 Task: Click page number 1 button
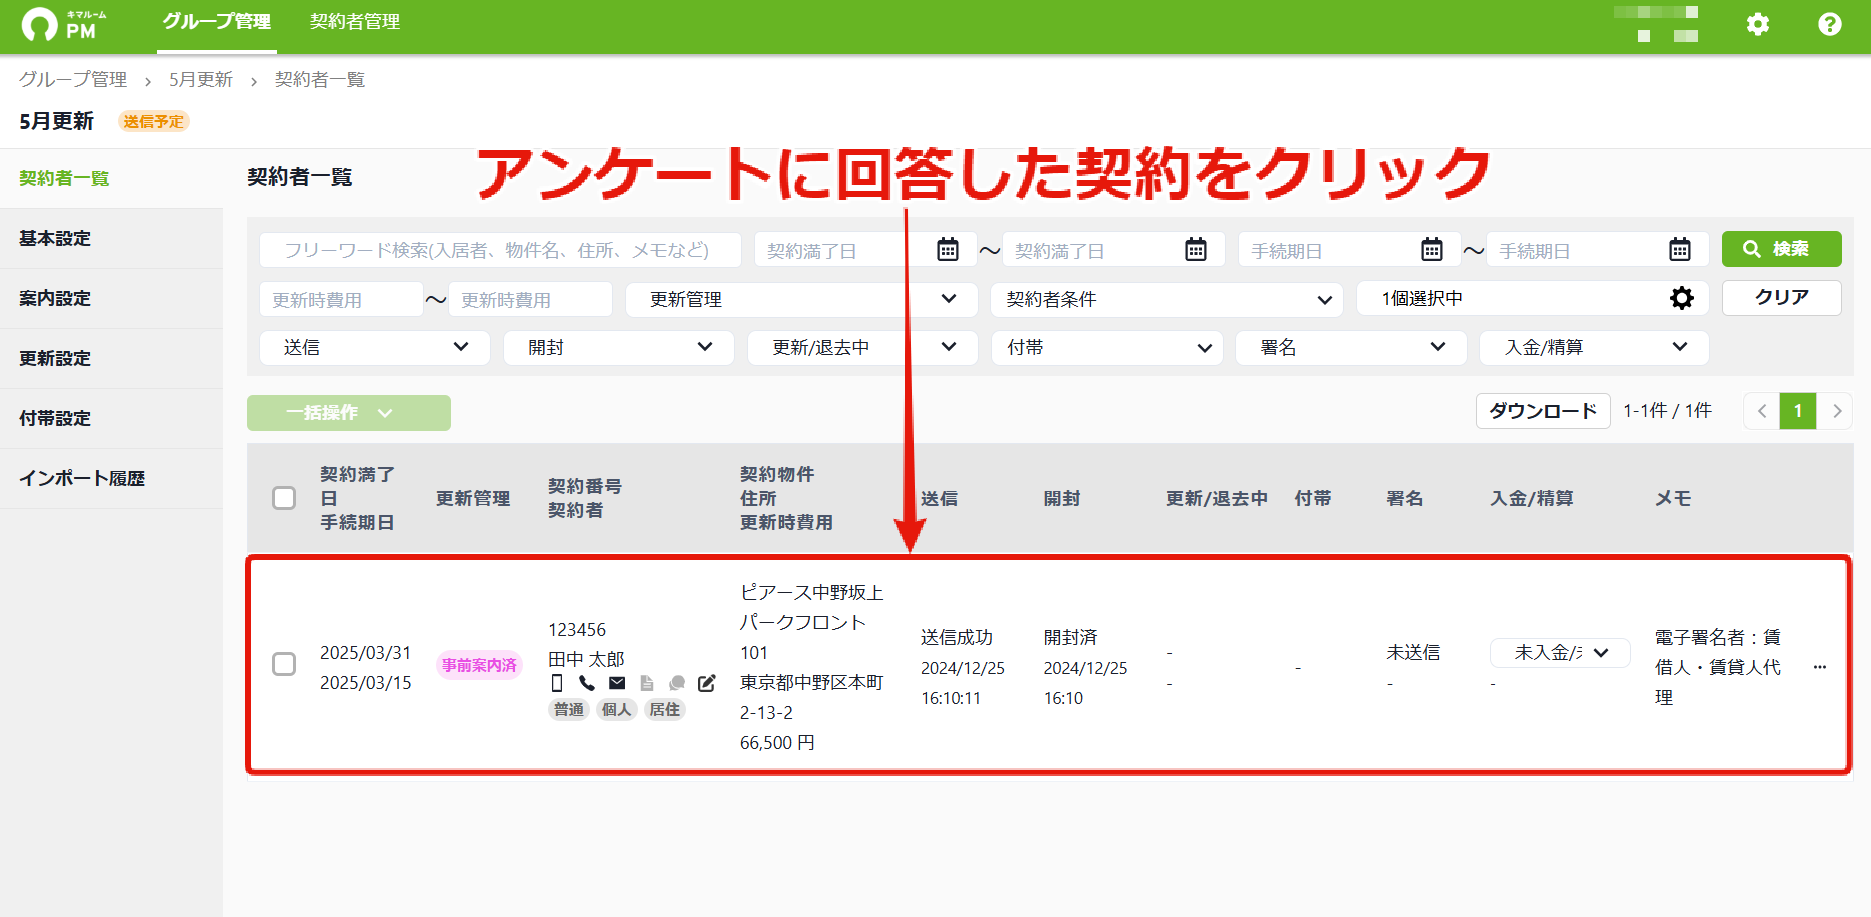click(1798, 411)
